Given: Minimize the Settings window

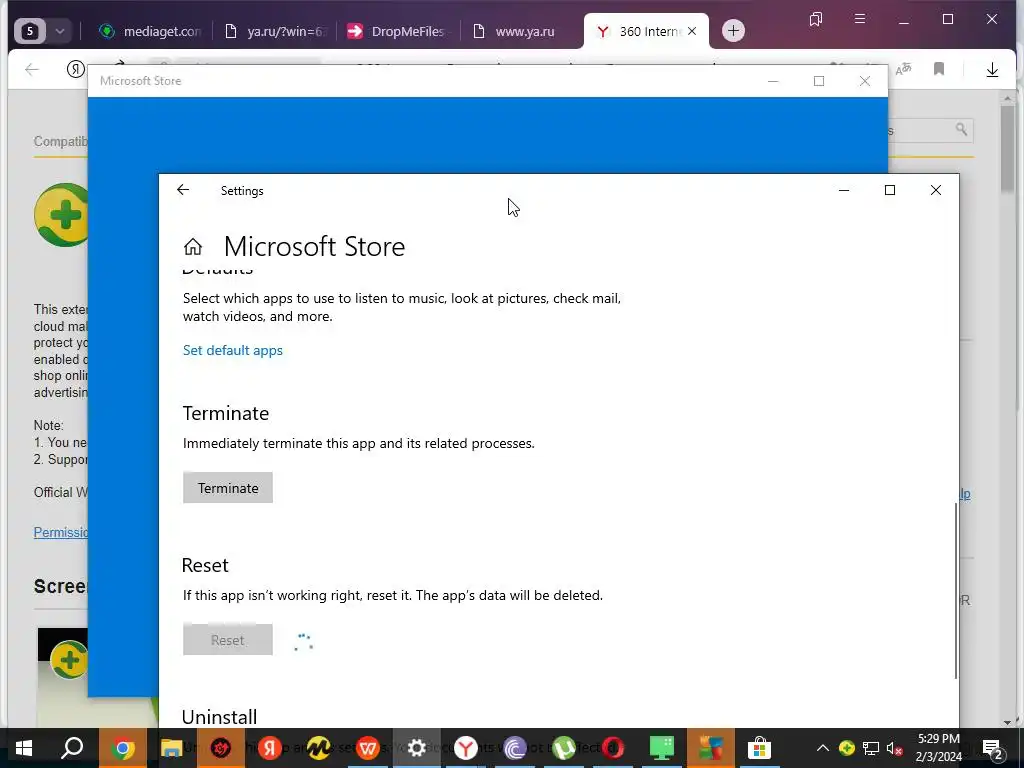Looking at the screenshot, I should [x=844, y=190].
